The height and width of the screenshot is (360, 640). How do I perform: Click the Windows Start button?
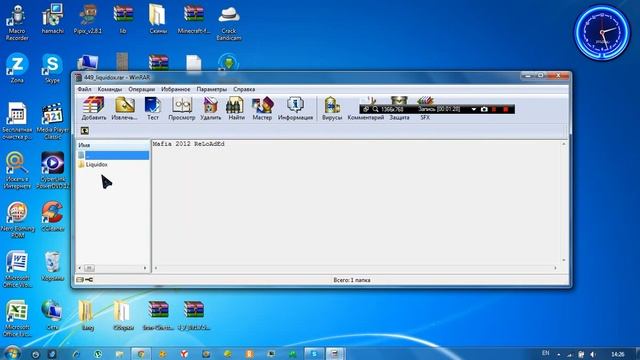(11, 353)
